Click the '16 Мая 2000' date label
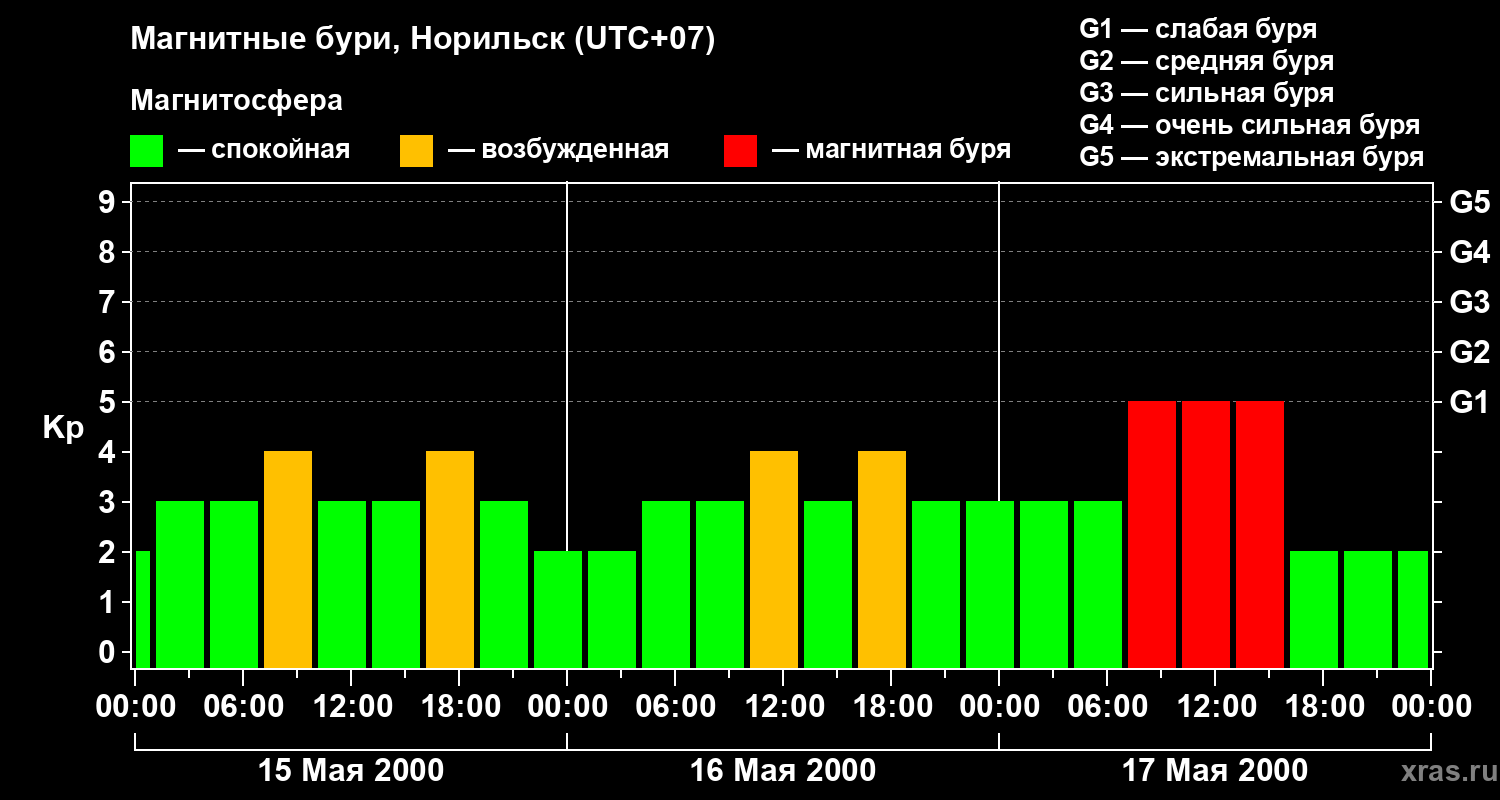The image size is (1500, 800). click(x=783, y=771)
